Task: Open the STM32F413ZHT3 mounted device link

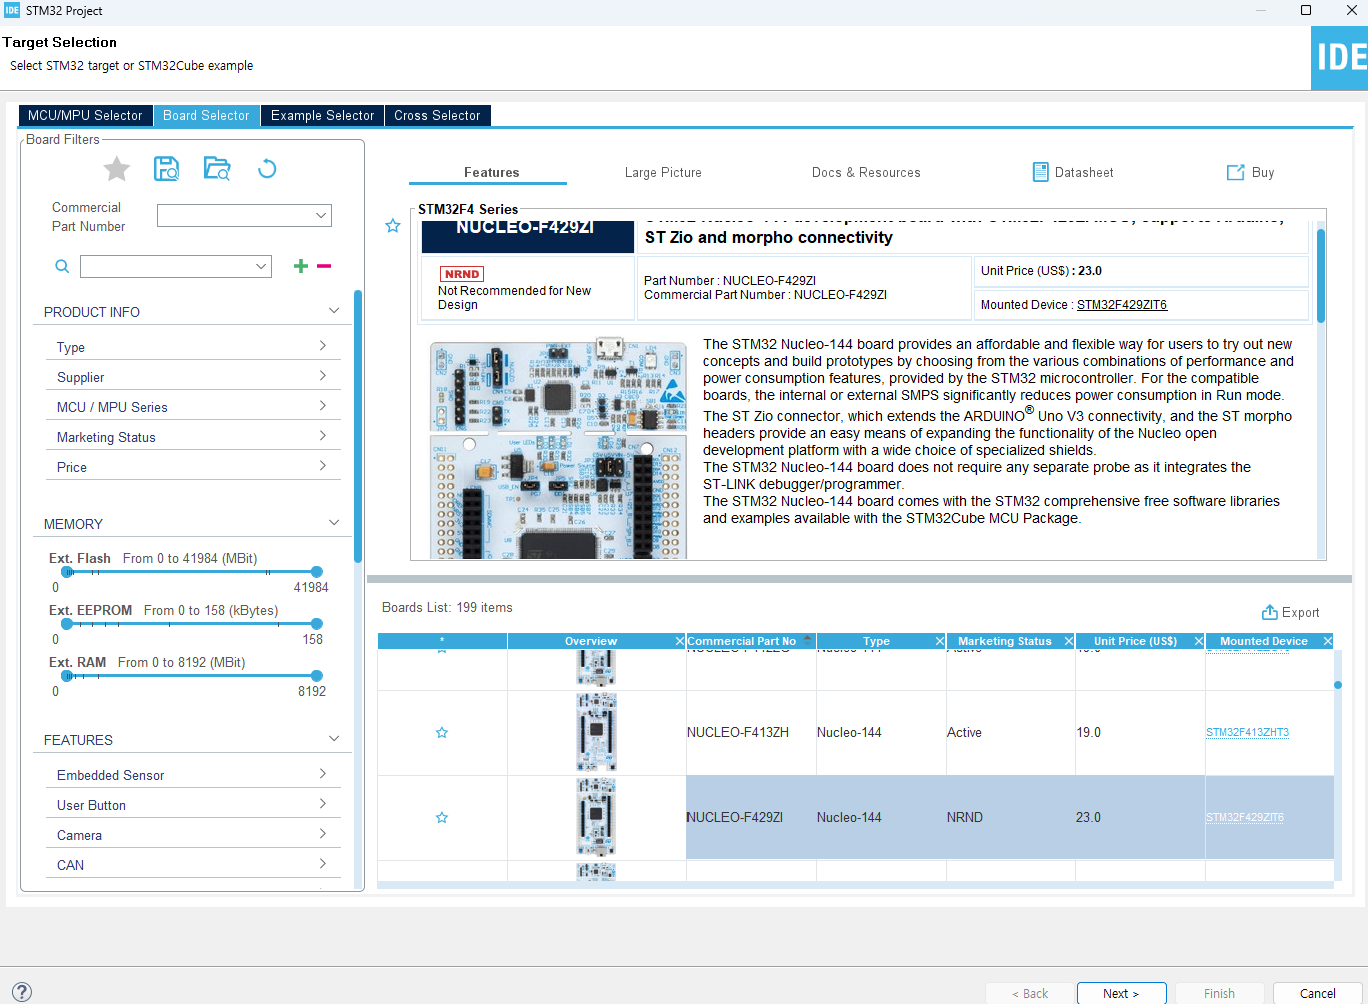Action: [x=1247, y=733]
